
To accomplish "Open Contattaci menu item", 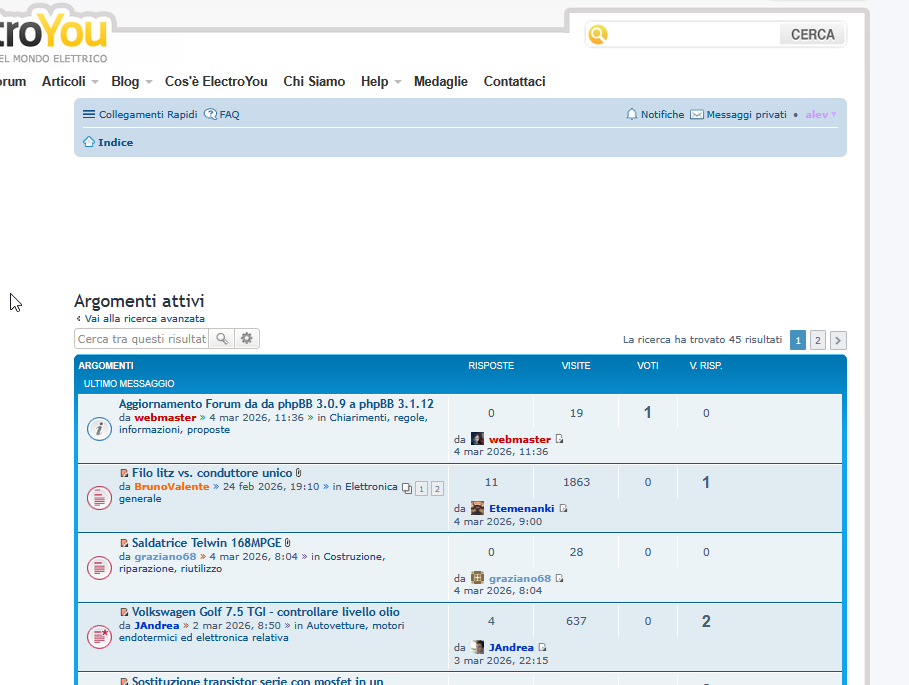I will [514, 82].
